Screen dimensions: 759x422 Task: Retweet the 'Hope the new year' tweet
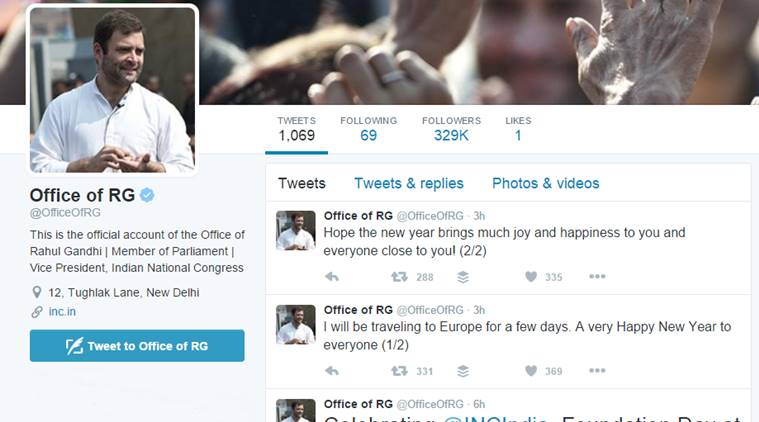[x=399, y=277]
